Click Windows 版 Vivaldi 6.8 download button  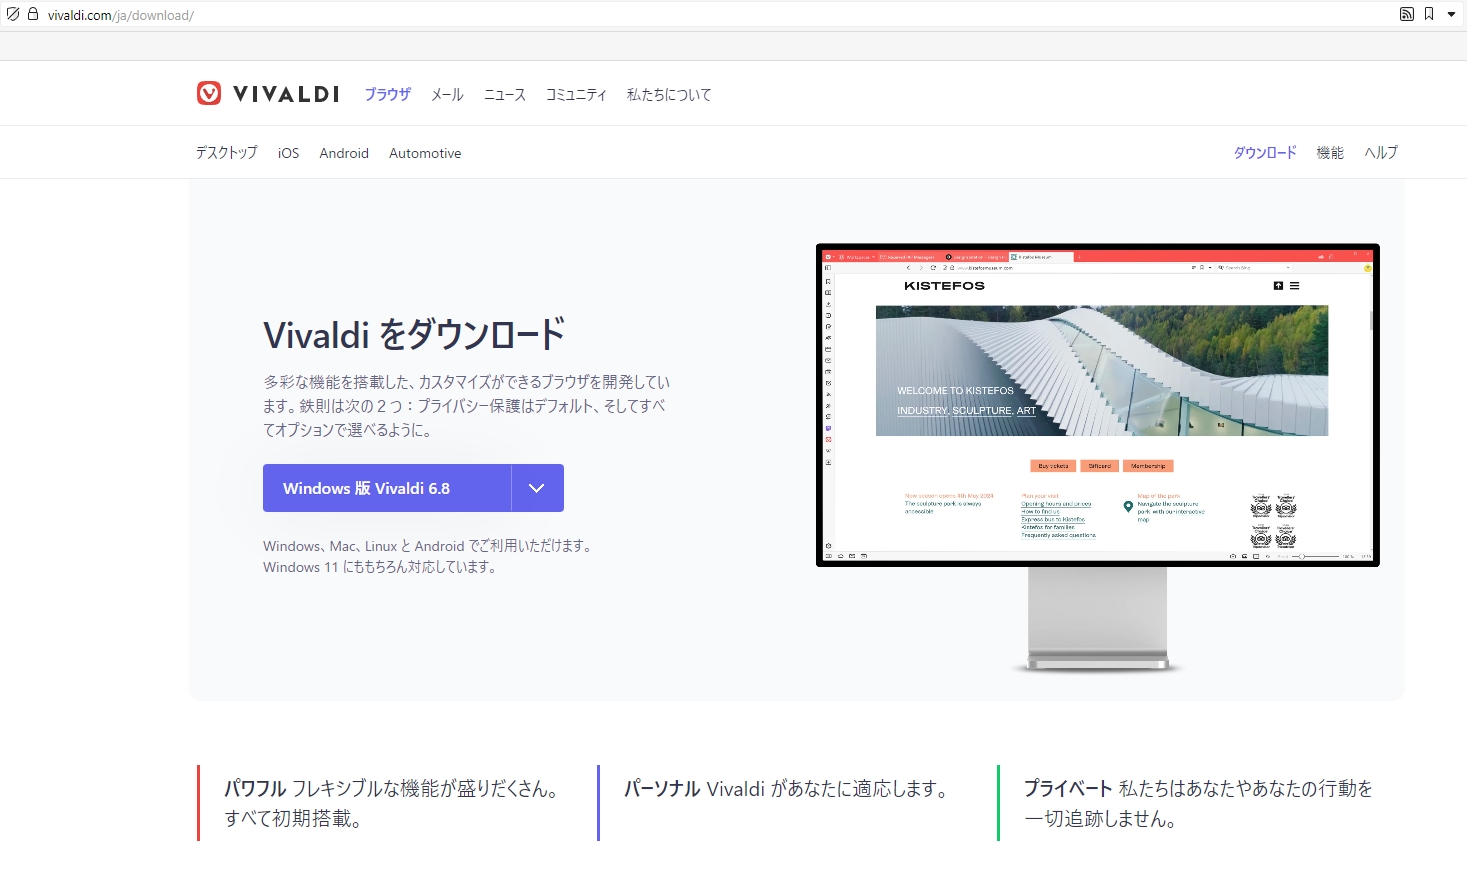pyautogui.click(x=387, y=488)
